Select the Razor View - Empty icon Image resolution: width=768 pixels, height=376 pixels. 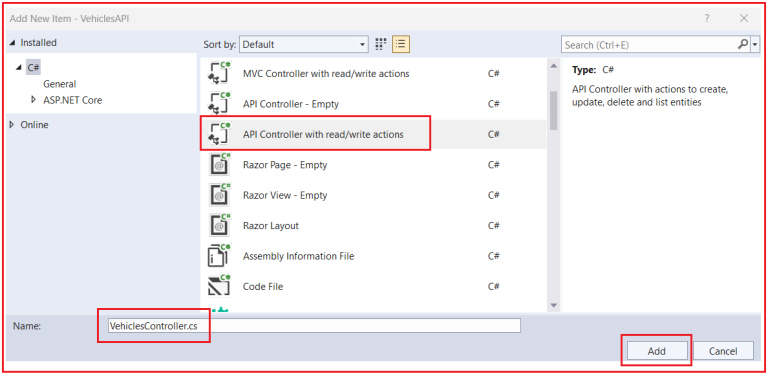(x=219, y=195)
